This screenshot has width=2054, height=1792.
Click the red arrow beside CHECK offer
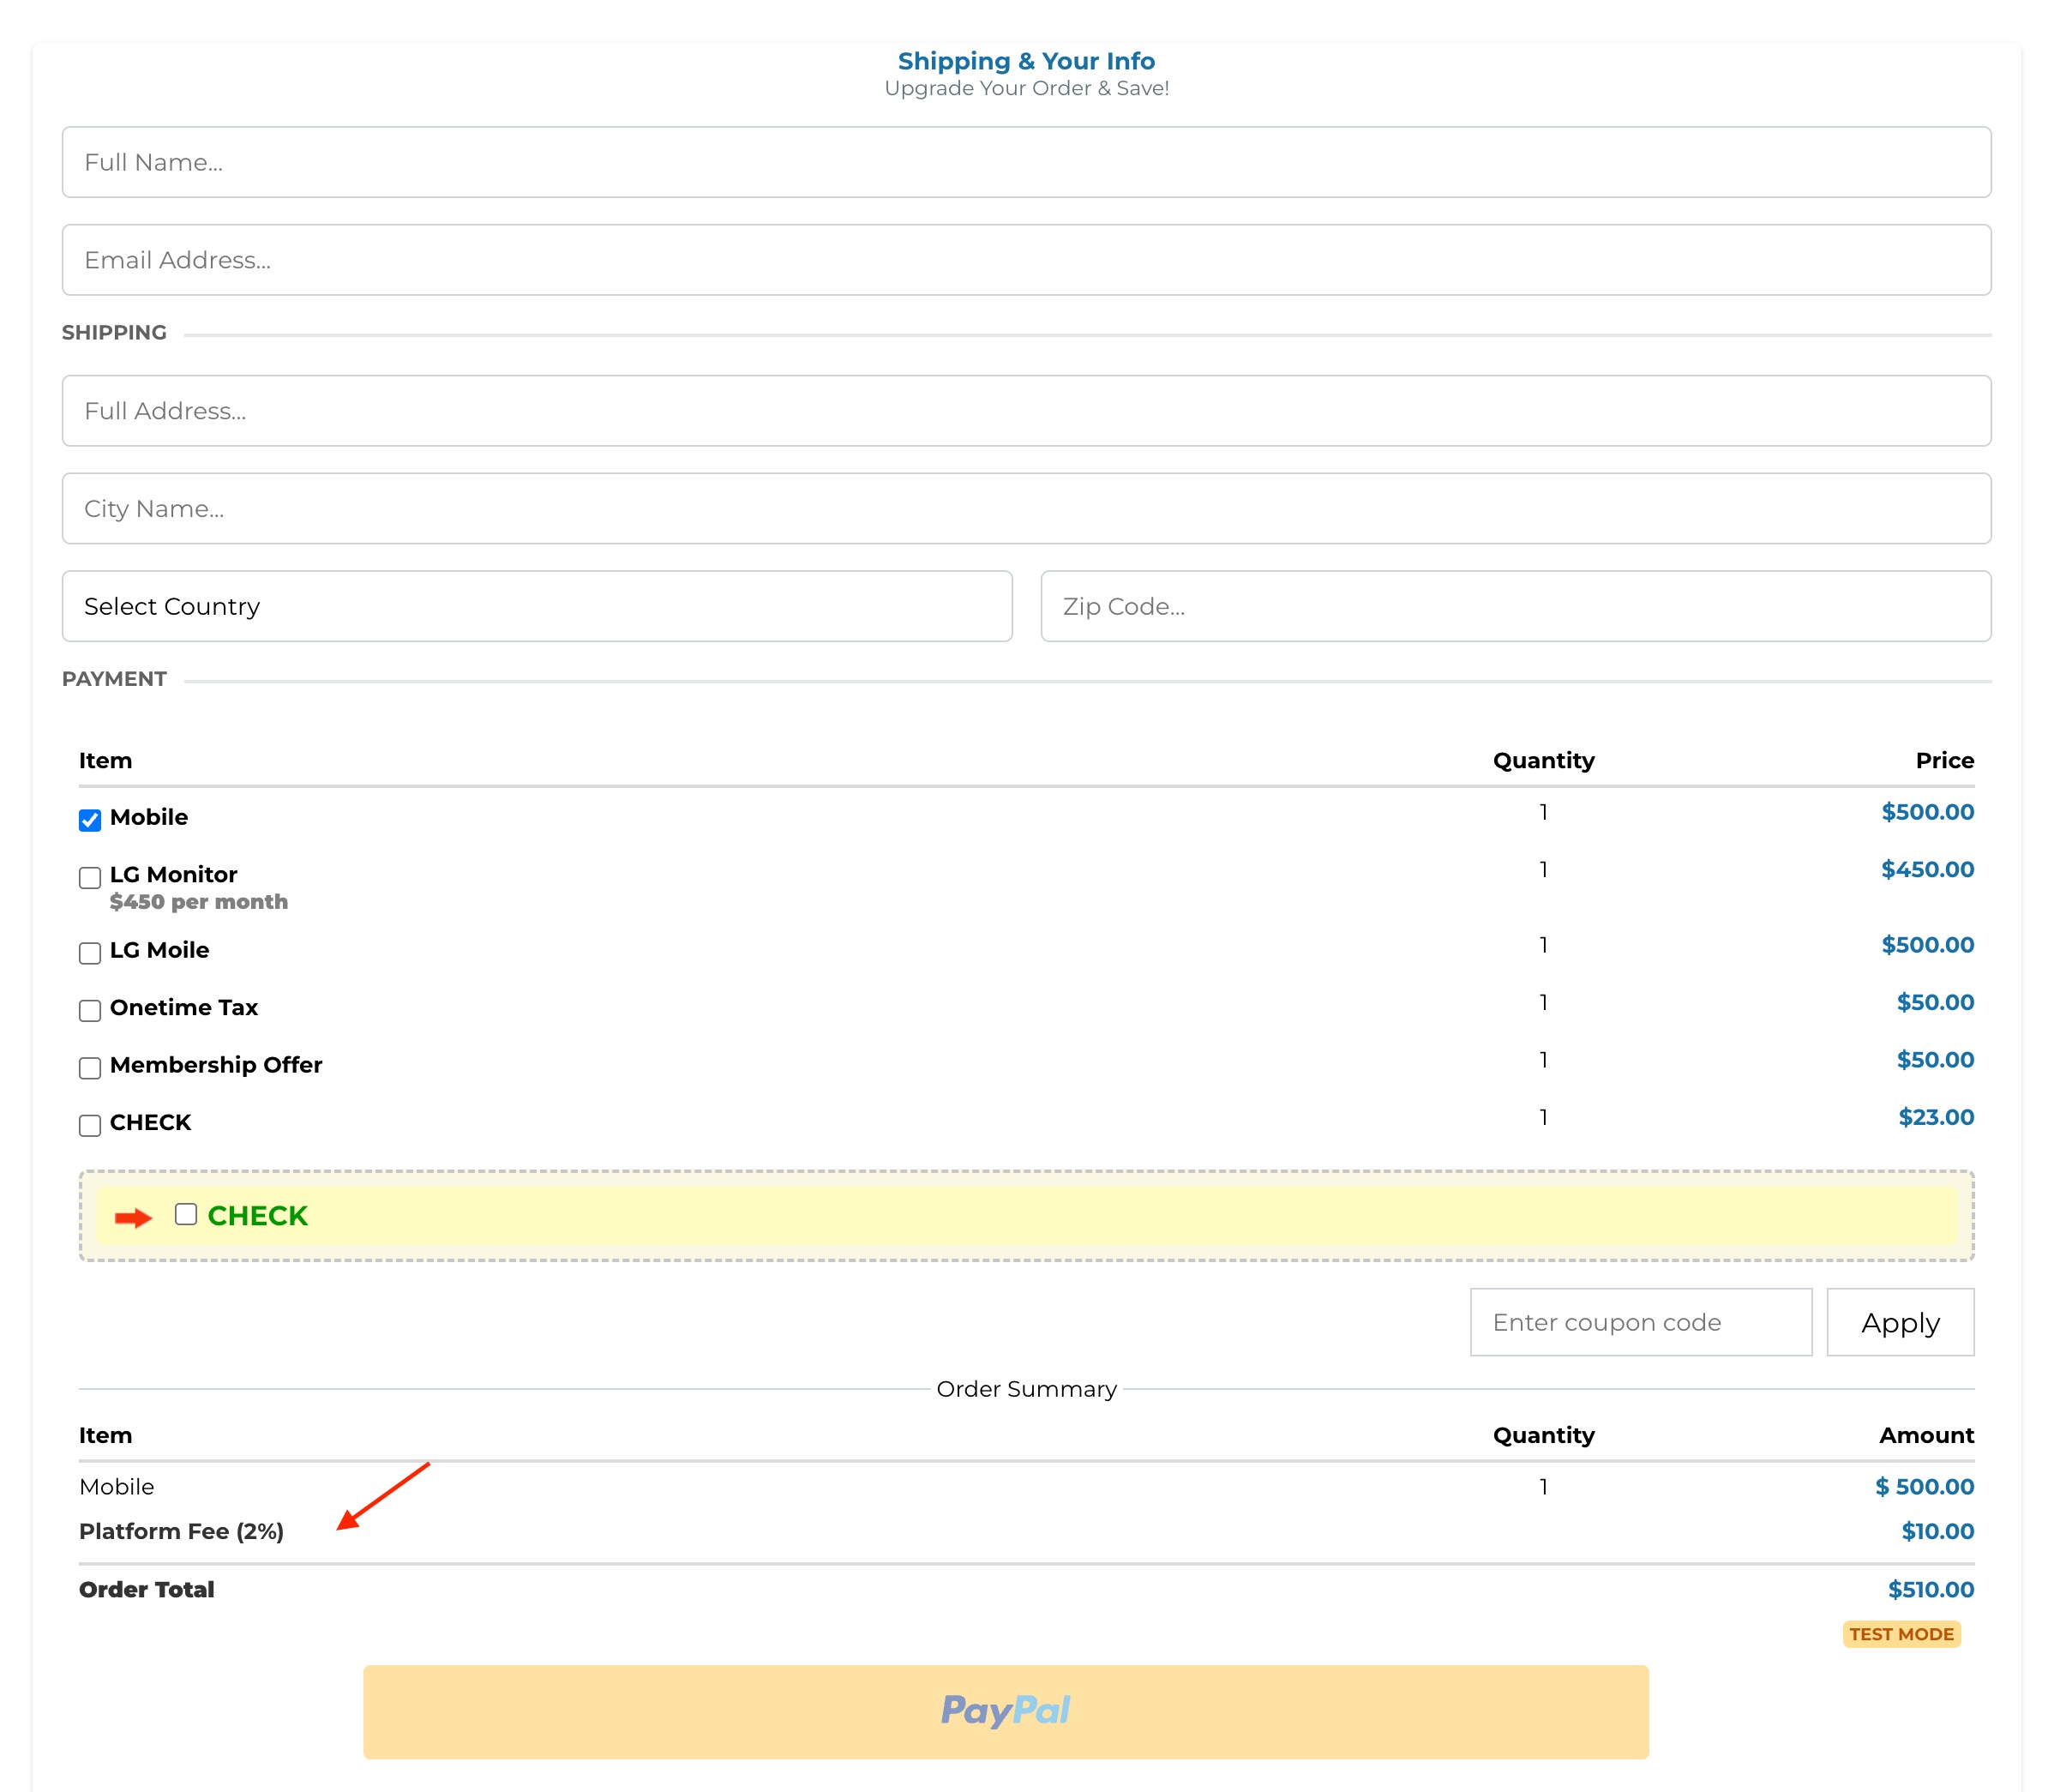133,1217
